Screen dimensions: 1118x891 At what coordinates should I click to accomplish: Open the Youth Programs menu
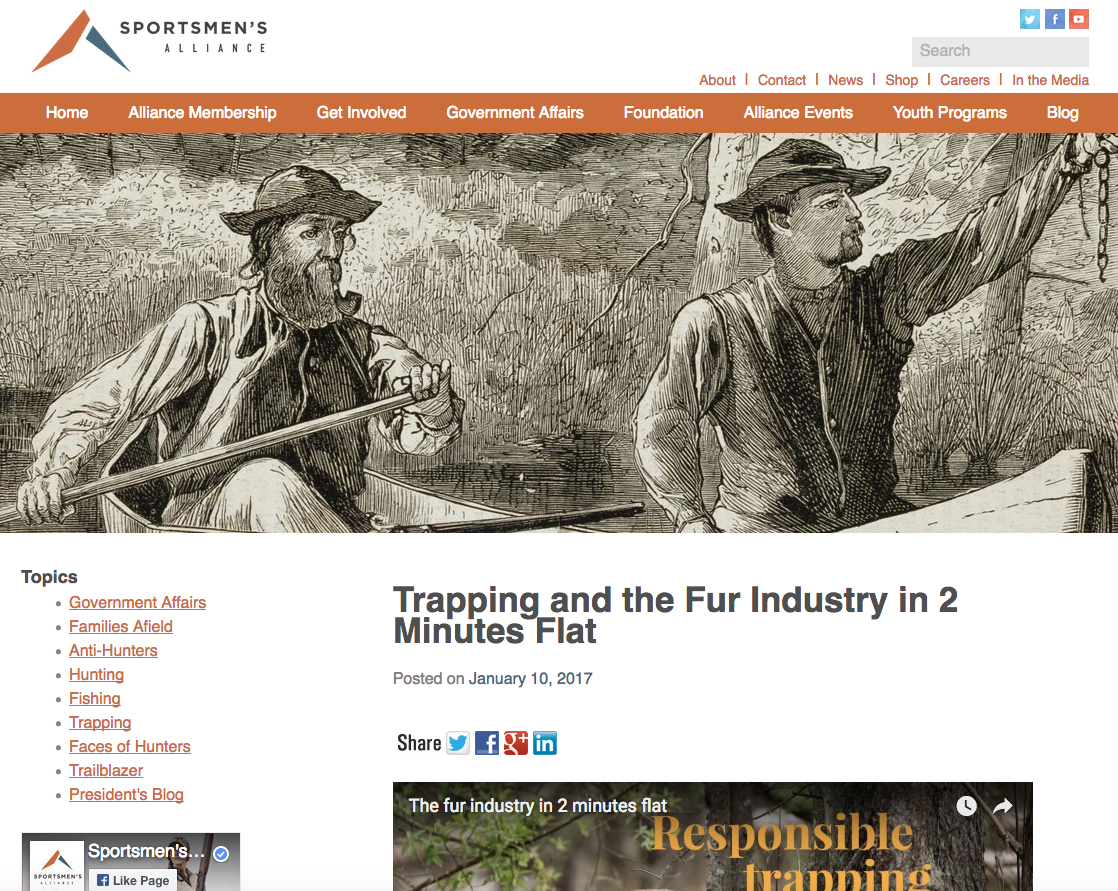tap(950, 113)
